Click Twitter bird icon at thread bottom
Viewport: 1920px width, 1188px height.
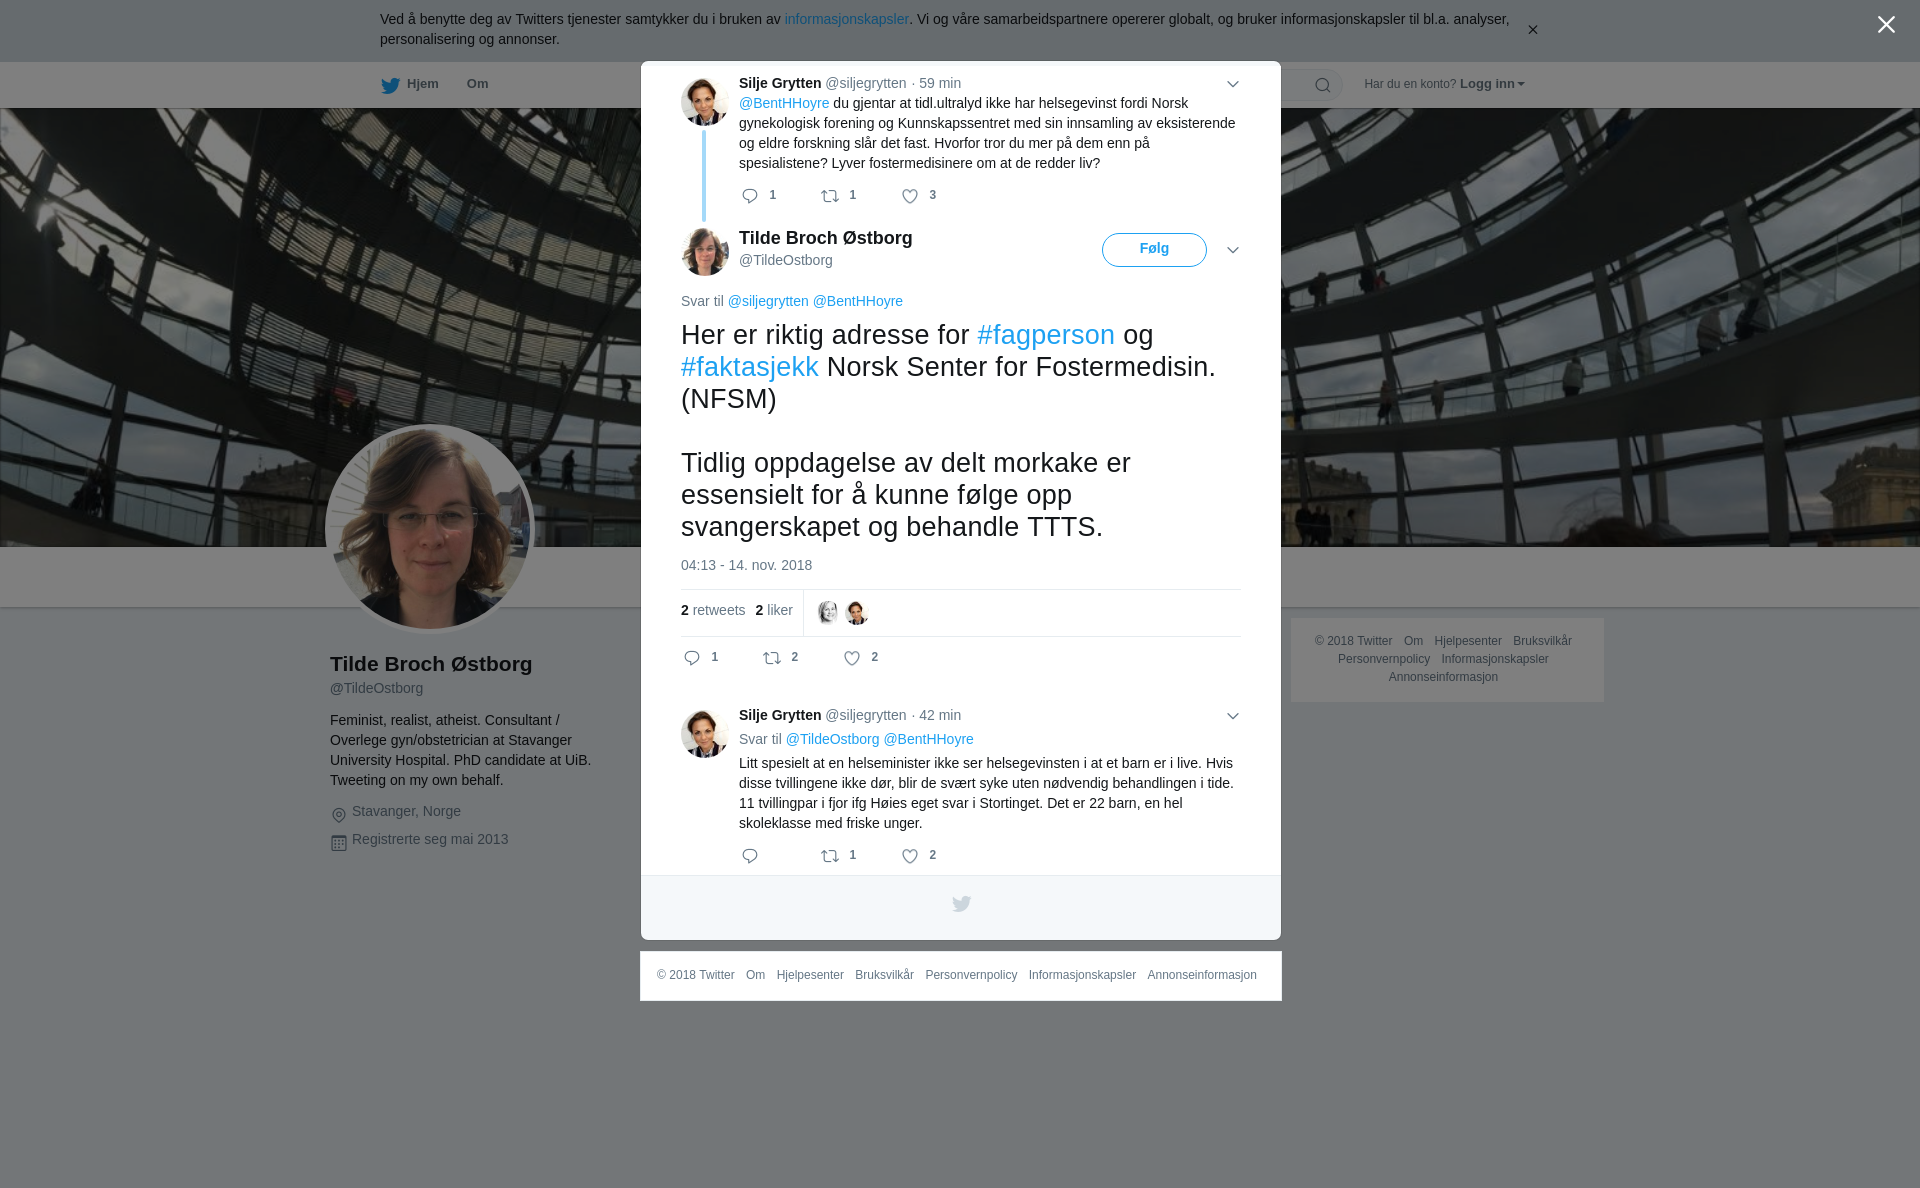[x=961, y=904]
